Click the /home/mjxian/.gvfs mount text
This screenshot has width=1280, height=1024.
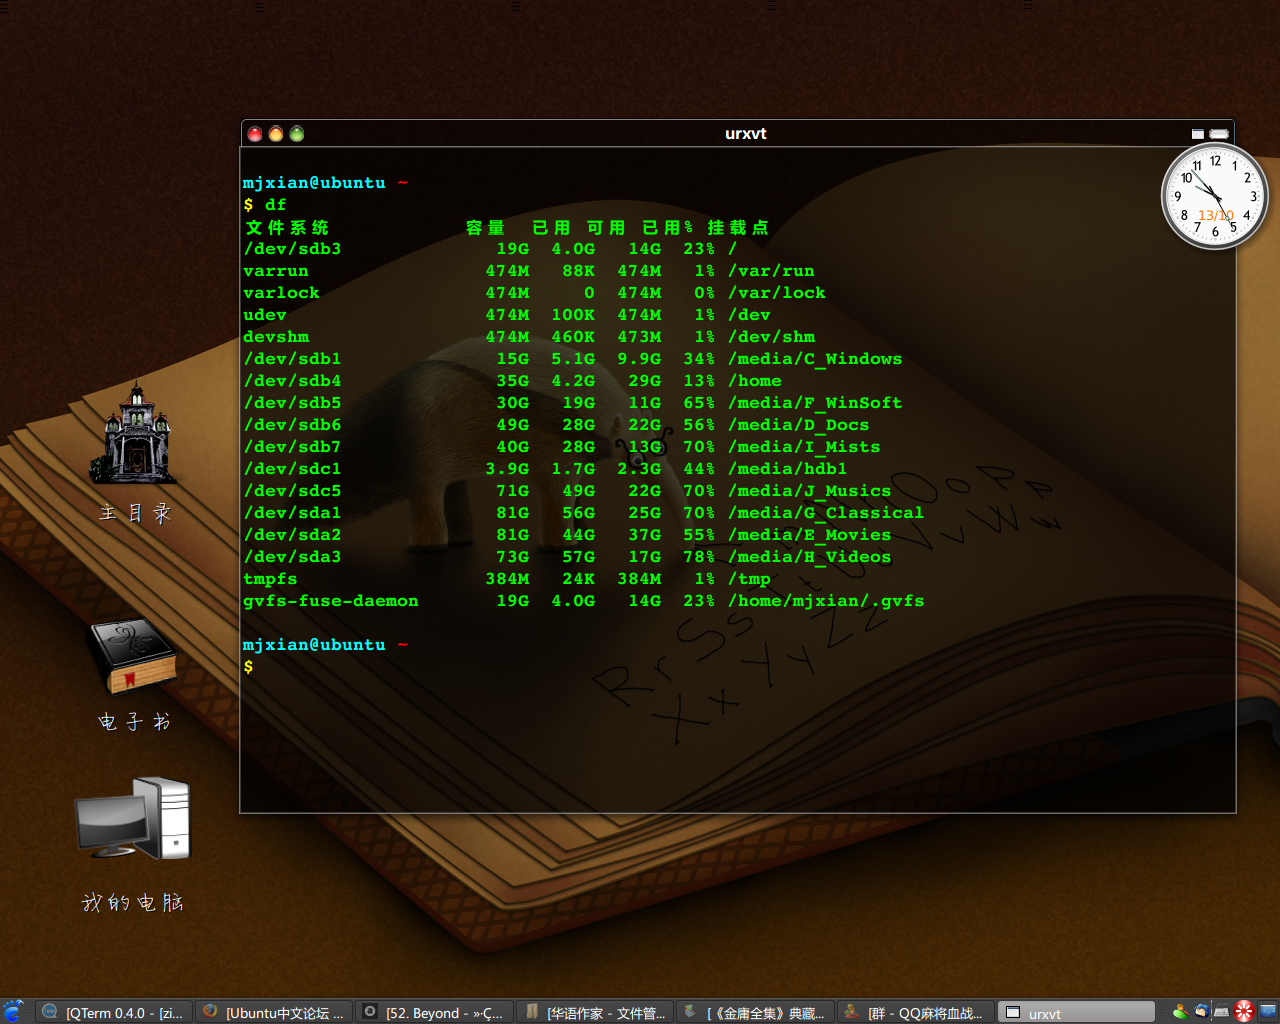[x=826, y=601]
